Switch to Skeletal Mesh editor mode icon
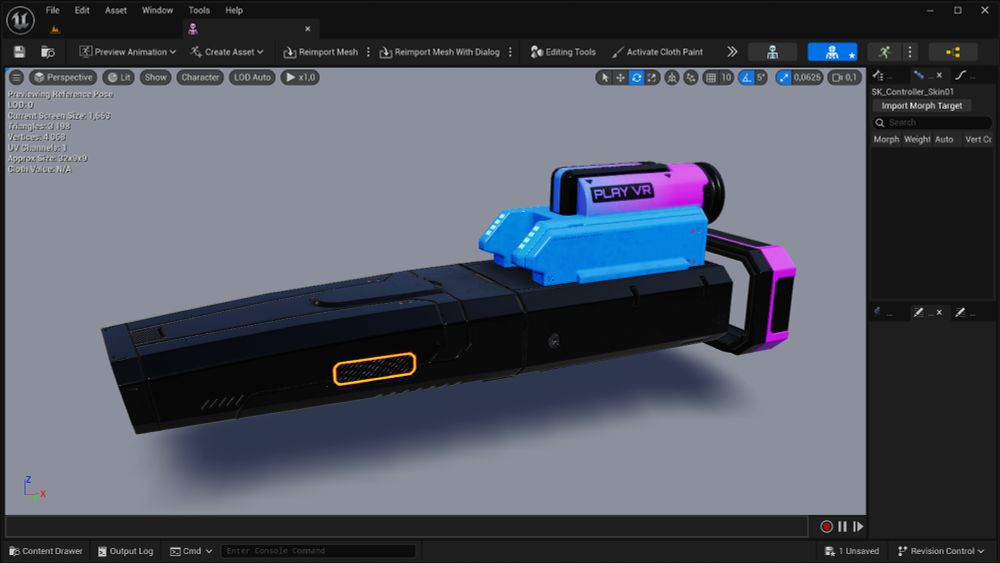This screenshot has width=1000, height=563. pyautogui.click(x=832, y=52)
